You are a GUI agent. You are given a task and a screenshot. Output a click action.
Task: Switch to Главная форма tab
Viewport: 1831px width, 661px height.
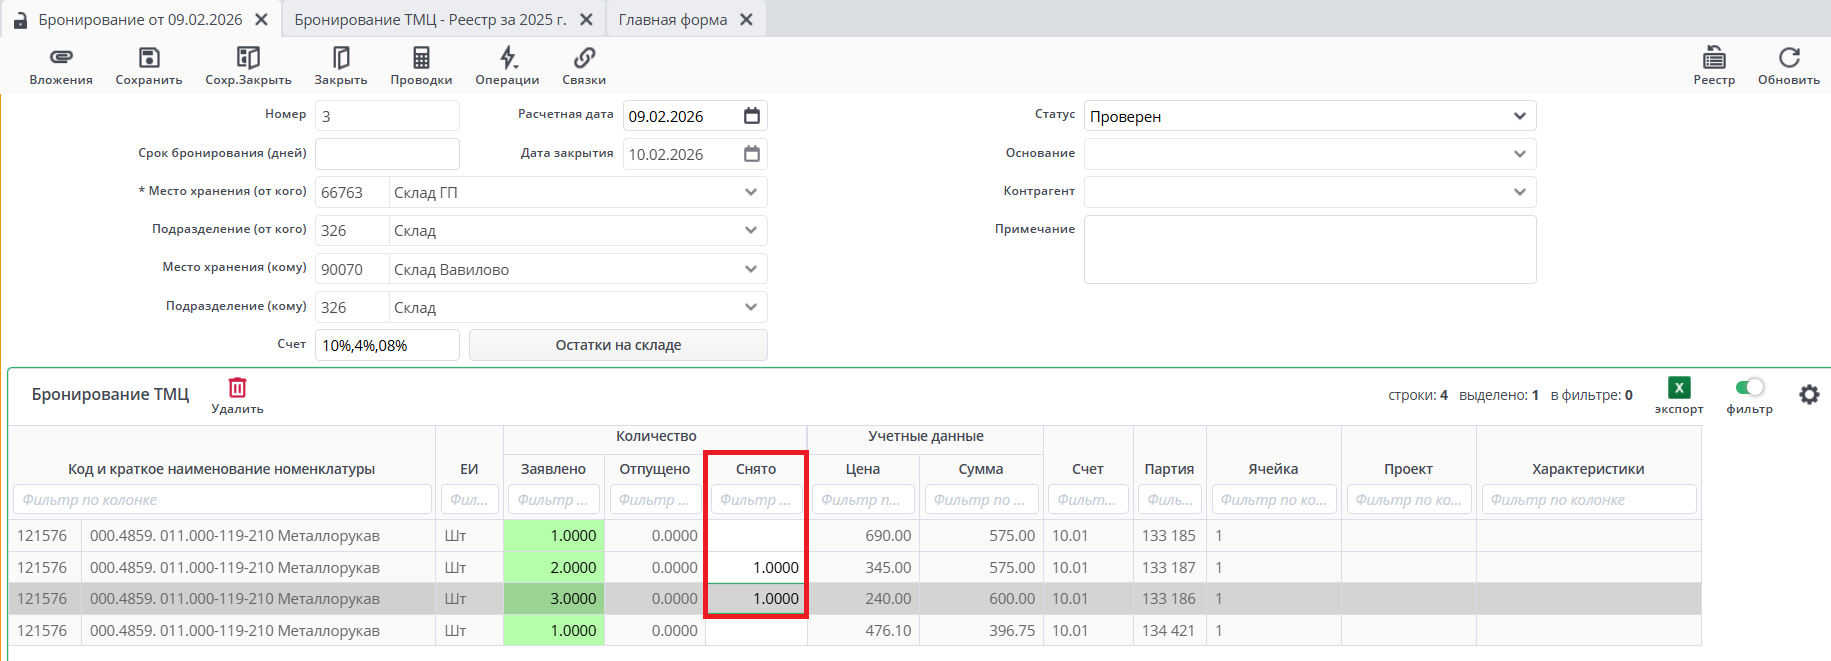672,20
